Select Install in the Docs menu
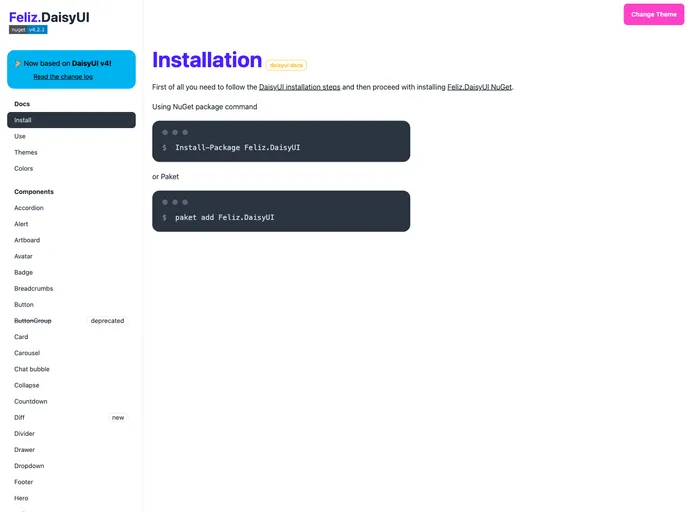Image resolution: width=688 pixels, height=512 pixels. click(x=70, y=120)
